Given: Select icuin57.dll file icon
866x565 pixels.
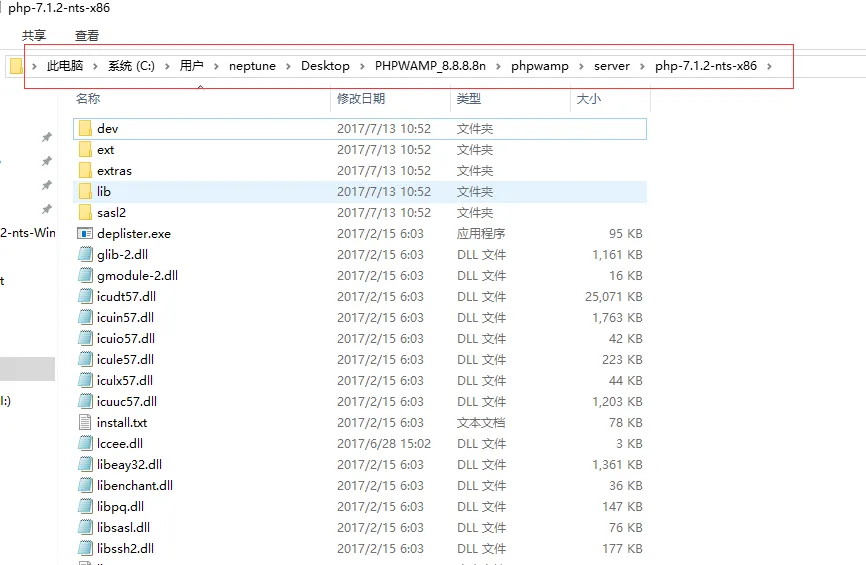Looking at the screenshot, I should point(85,318).
